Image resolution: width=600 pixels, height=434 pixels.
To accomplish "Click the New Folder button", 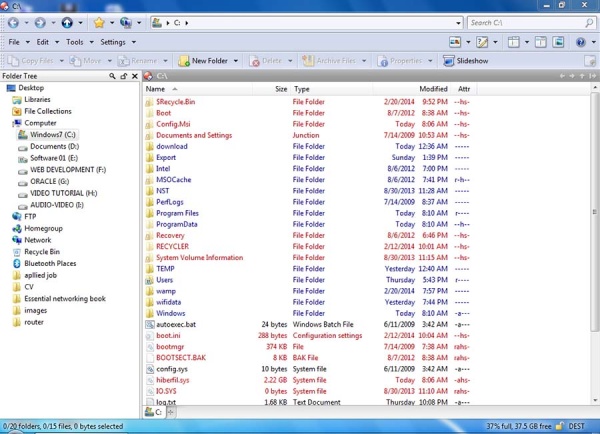I will 208,61.
